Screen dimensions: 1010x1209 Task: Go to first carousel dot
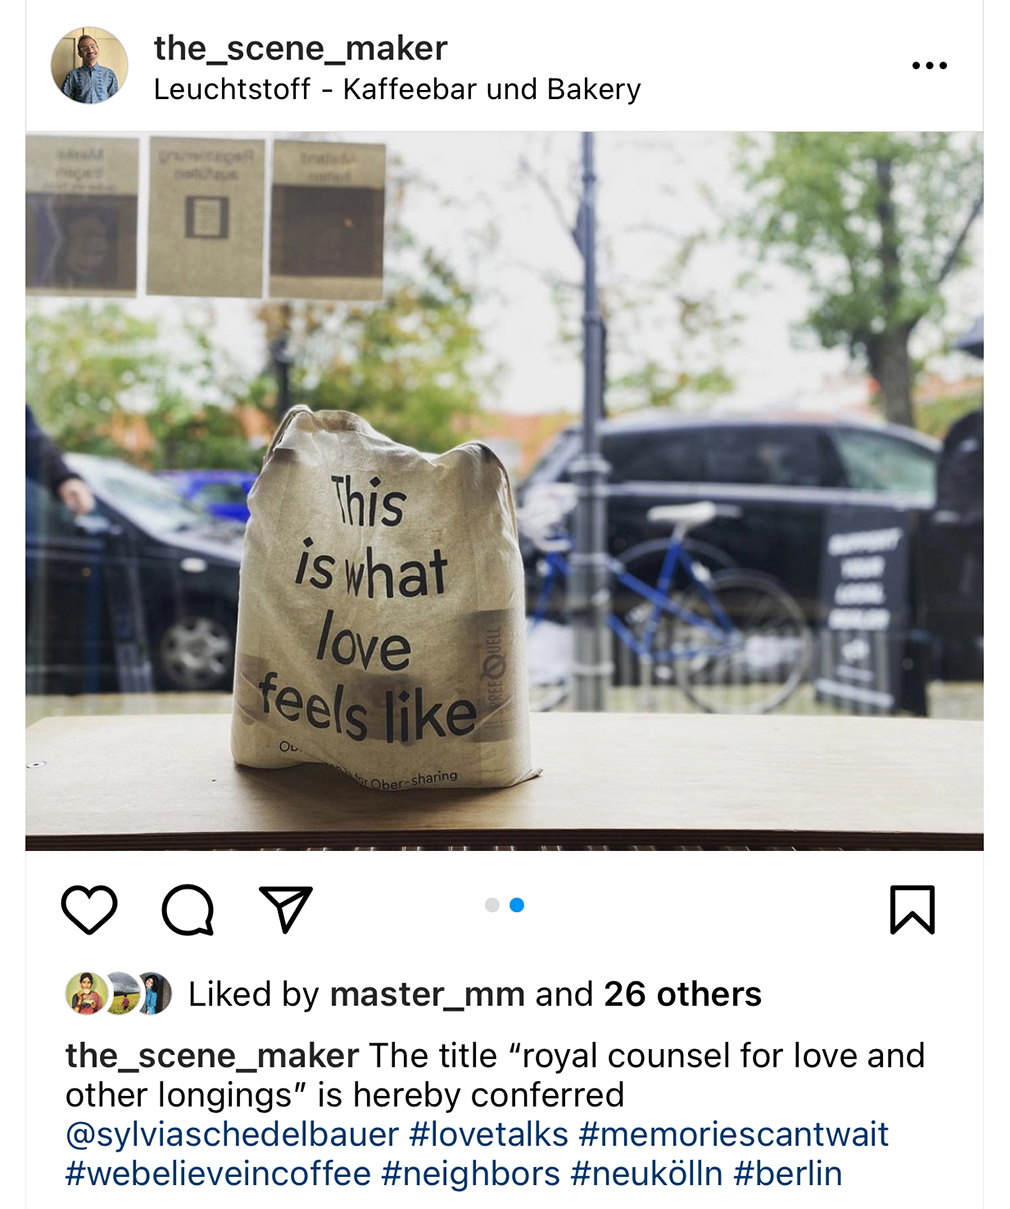[x=491, y=905]
